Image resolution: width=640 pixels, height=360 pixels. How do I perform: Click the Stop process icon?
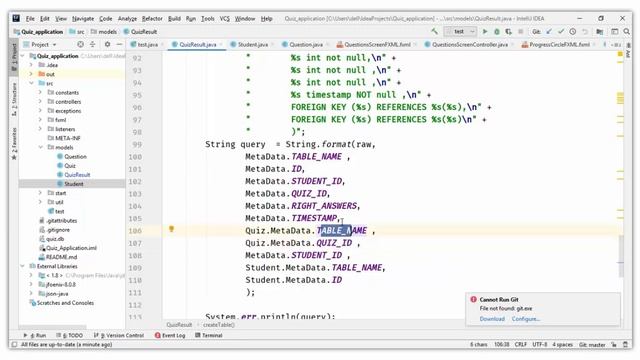point(520,31)
